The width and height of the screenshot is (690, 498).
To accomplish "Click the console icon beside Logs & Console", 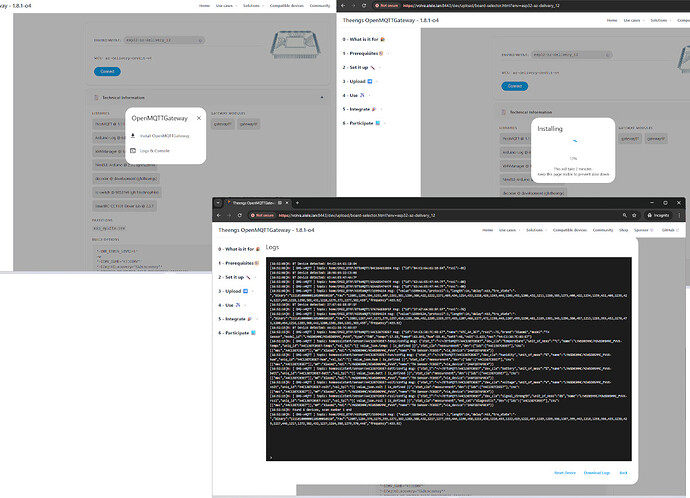I will pyautogui.click(x=132, y=151).
